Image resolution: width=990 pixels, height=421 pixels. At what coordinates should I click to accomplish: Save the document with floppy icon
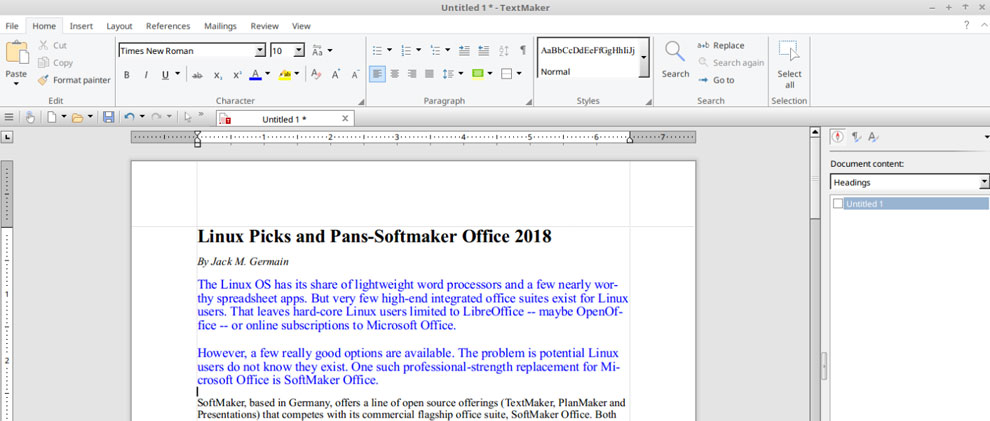click(x=109, y=117)
